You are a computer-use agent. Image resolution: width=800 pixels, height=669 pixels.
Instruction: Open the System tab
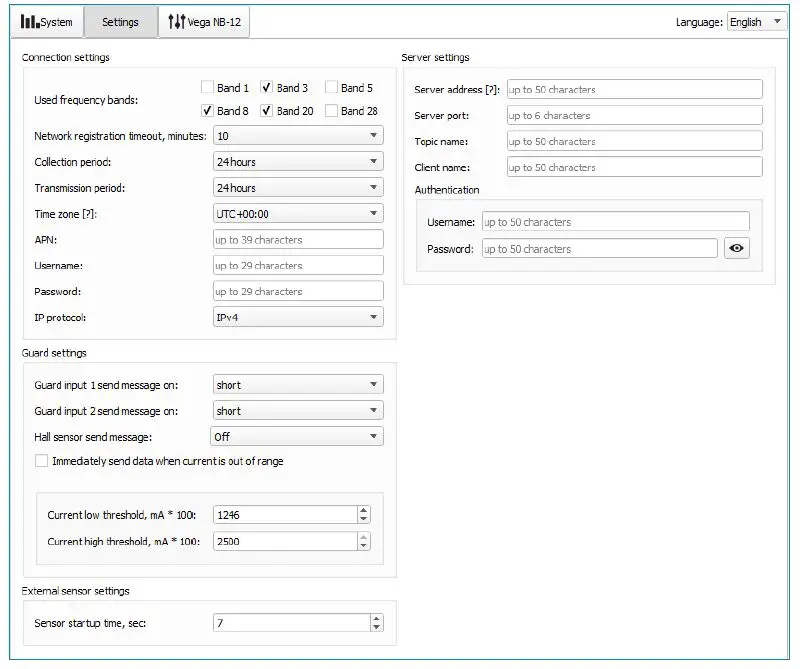(47, 22)
